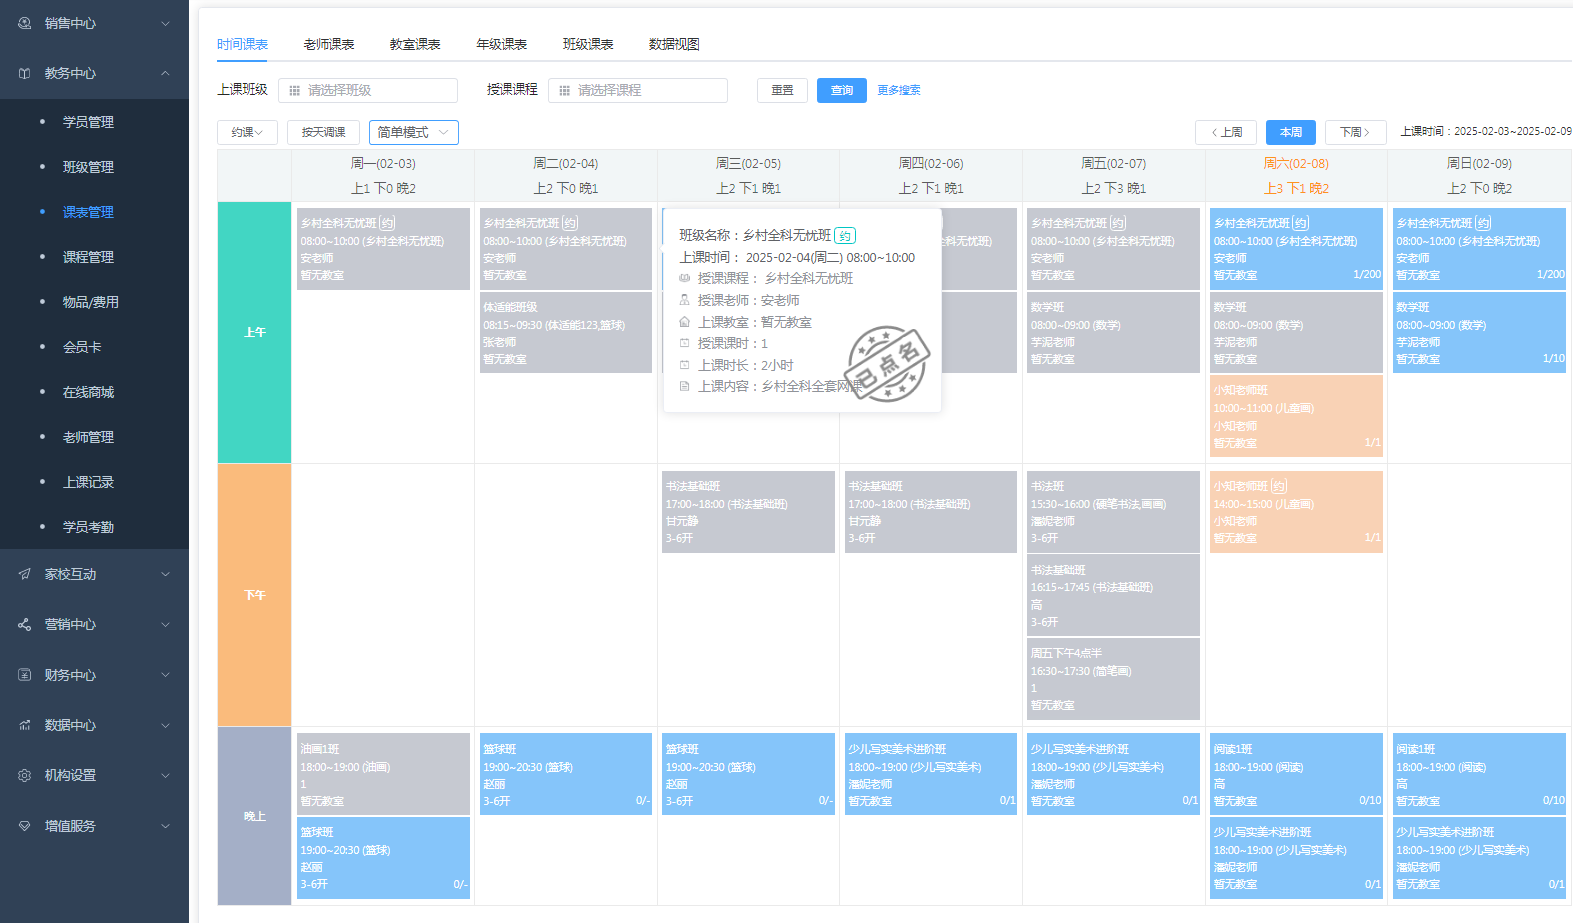
Task: Switch to the 班级课表 tab
Action: tap(588, 44)
